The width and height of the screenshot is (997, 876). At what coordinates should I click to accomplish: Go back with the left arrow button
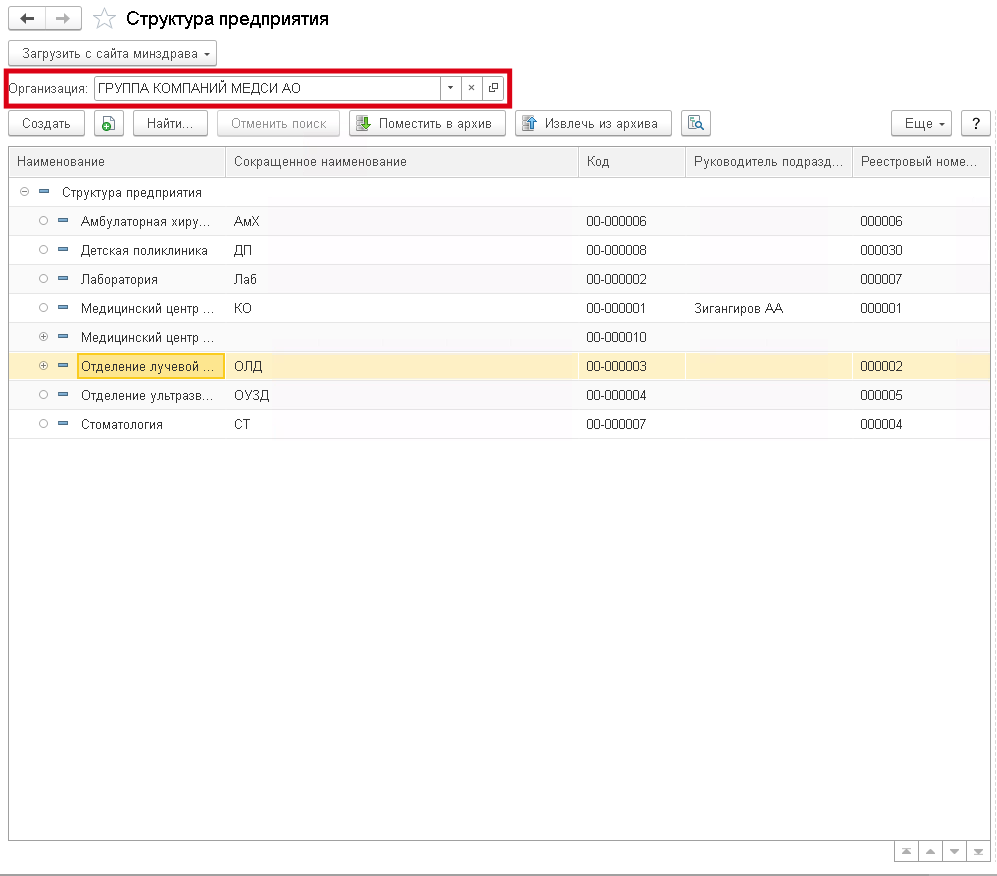point(27,18)
